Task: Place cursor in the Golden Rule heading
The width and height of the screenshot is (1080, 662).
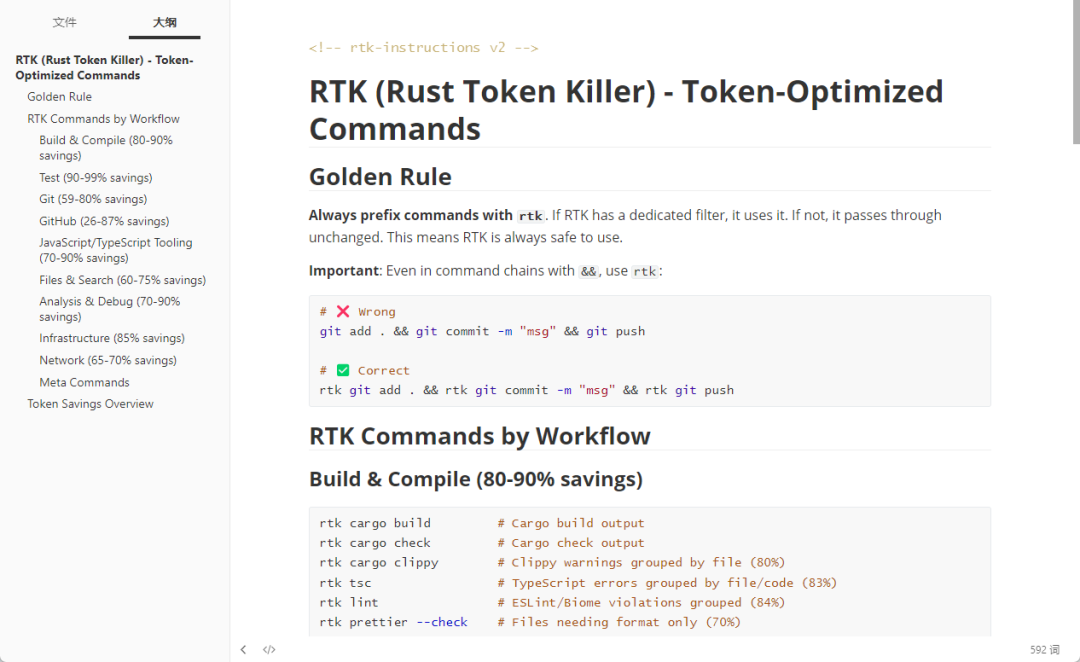Action: (x=380, y=177)
